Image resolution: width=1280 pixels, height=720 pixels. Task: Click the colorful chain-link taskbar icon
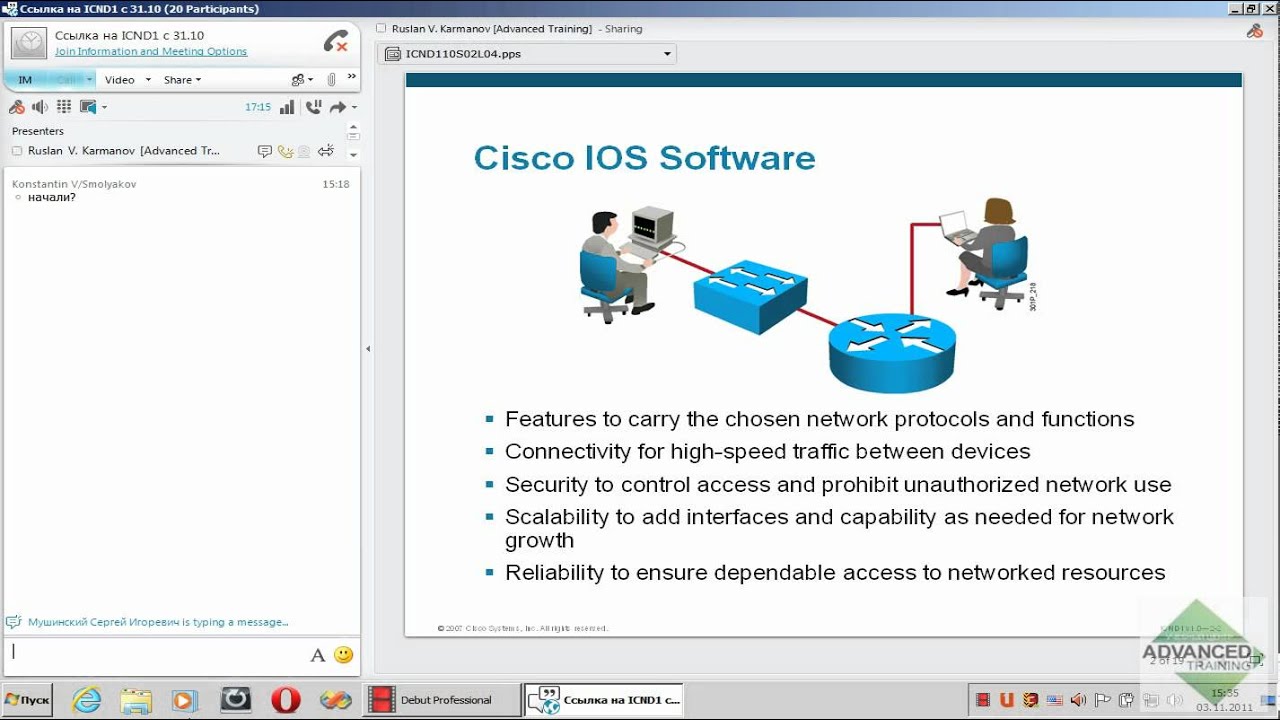(x=336, y=700)
